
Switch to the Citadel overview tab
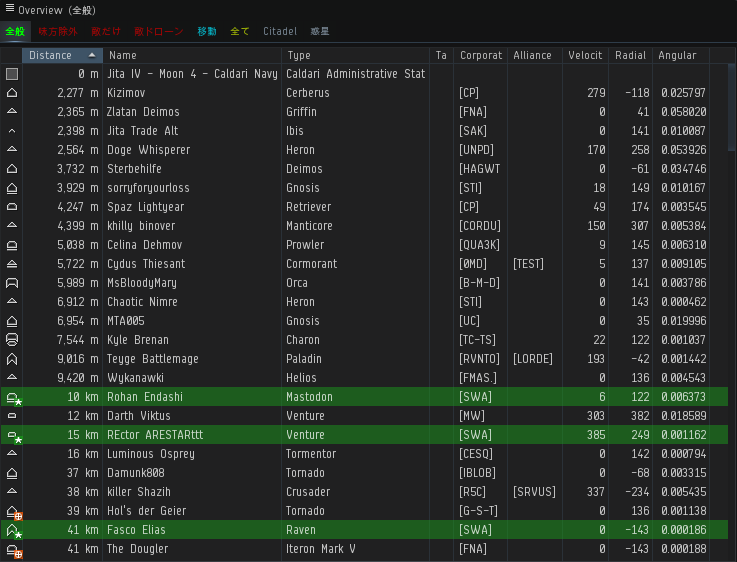tap(280, 32)
